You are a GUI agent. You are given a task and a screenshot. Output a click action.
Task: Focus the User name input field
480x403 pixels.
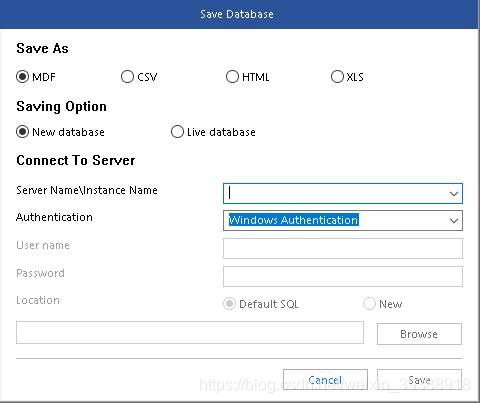click(343, 249)
